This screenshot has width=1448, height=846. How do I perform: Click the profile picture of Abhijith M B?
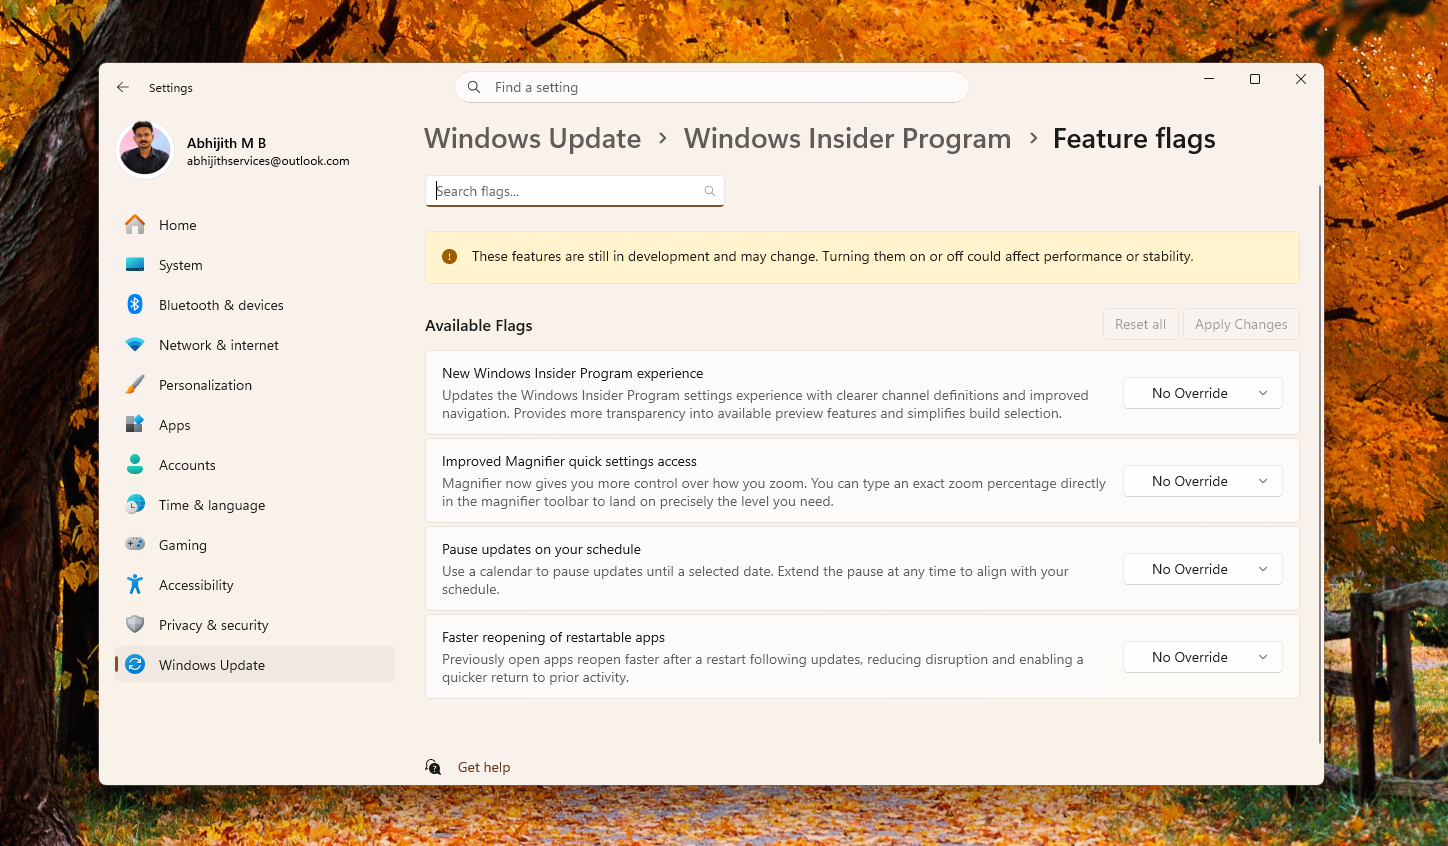coord(145,149)
